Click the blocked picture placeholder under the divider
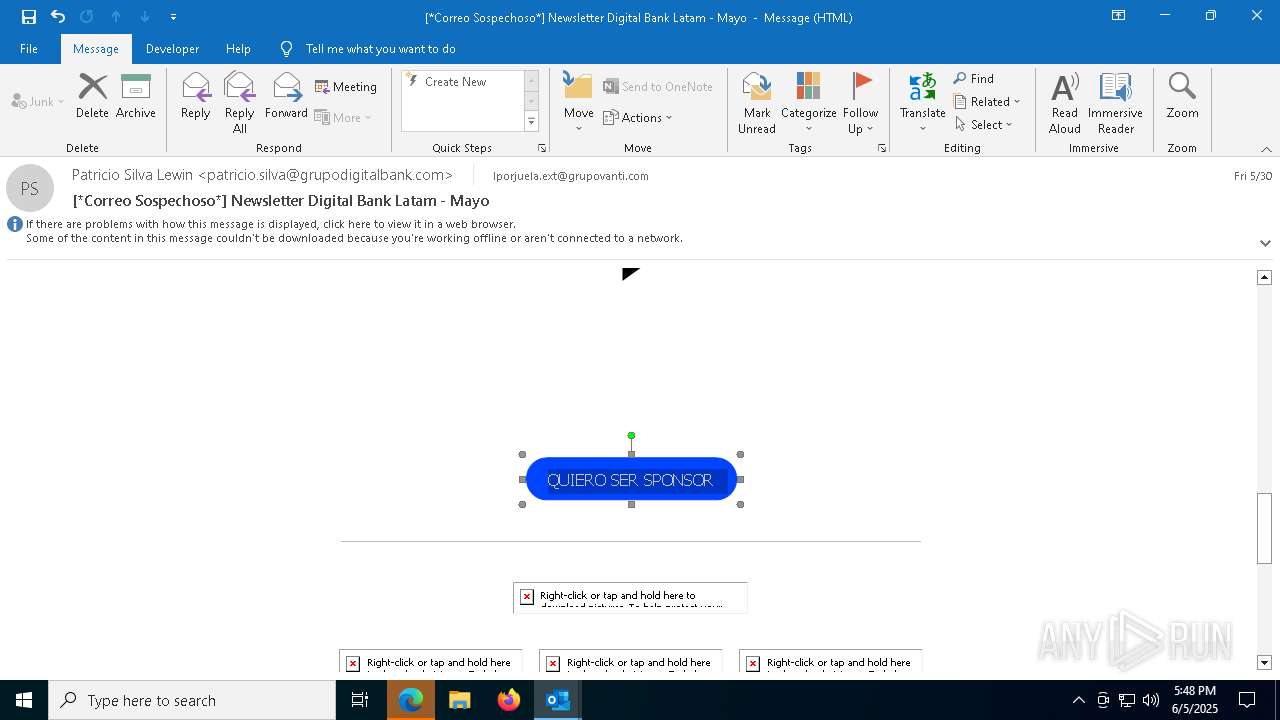This screenshot has width=1280, height=720. pyautogui.click(x=630, y=598)
